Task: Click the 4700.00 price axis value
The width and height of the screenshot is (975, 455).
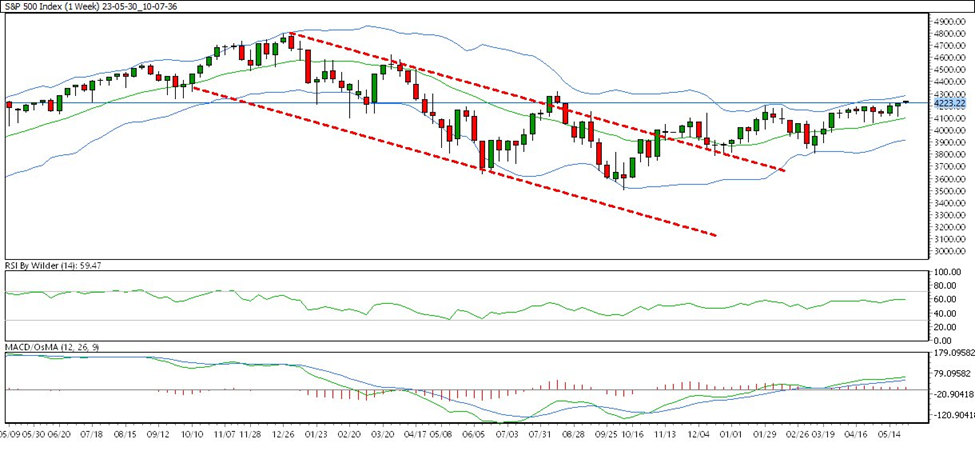Action: [950, 46]
